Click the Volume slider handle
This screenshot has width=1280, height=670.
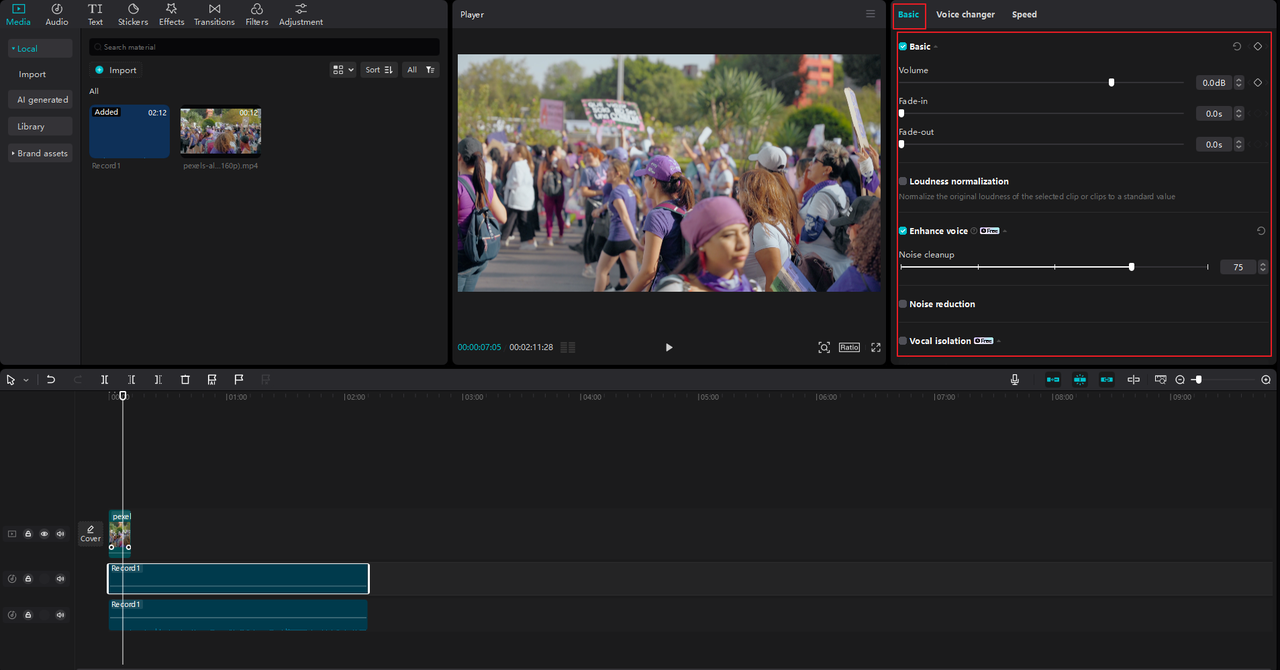(1111, 83)
